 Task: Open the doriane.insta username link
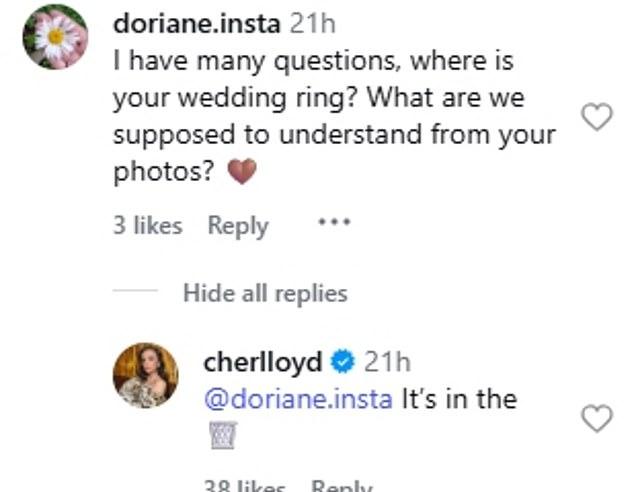197,24
